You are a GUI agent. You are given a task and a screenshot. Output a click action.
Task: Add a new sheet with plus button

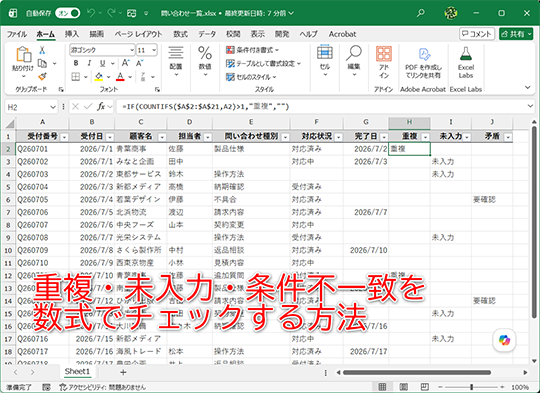click(123, 372)
